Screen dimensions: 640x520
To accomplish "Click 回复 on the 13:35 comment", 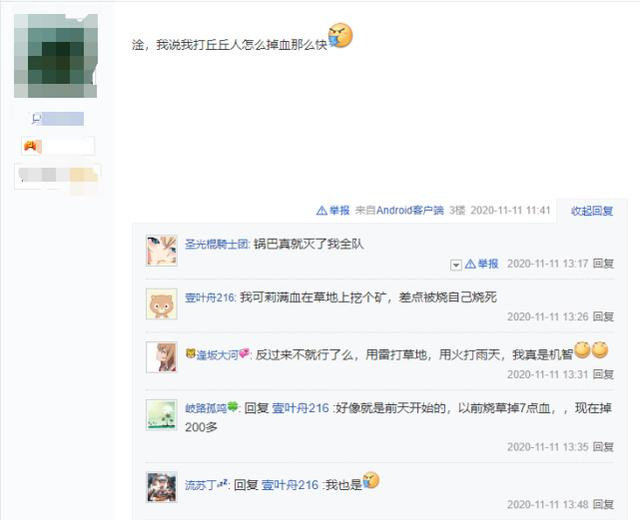I will [603, 447].
